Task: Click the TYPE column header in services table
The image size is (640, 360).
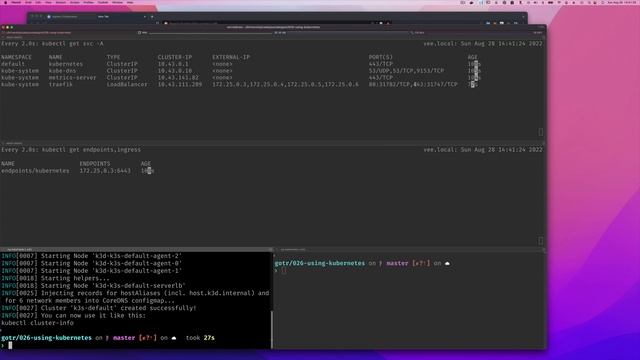Action: pyautogui.click(x=113, y=57)
